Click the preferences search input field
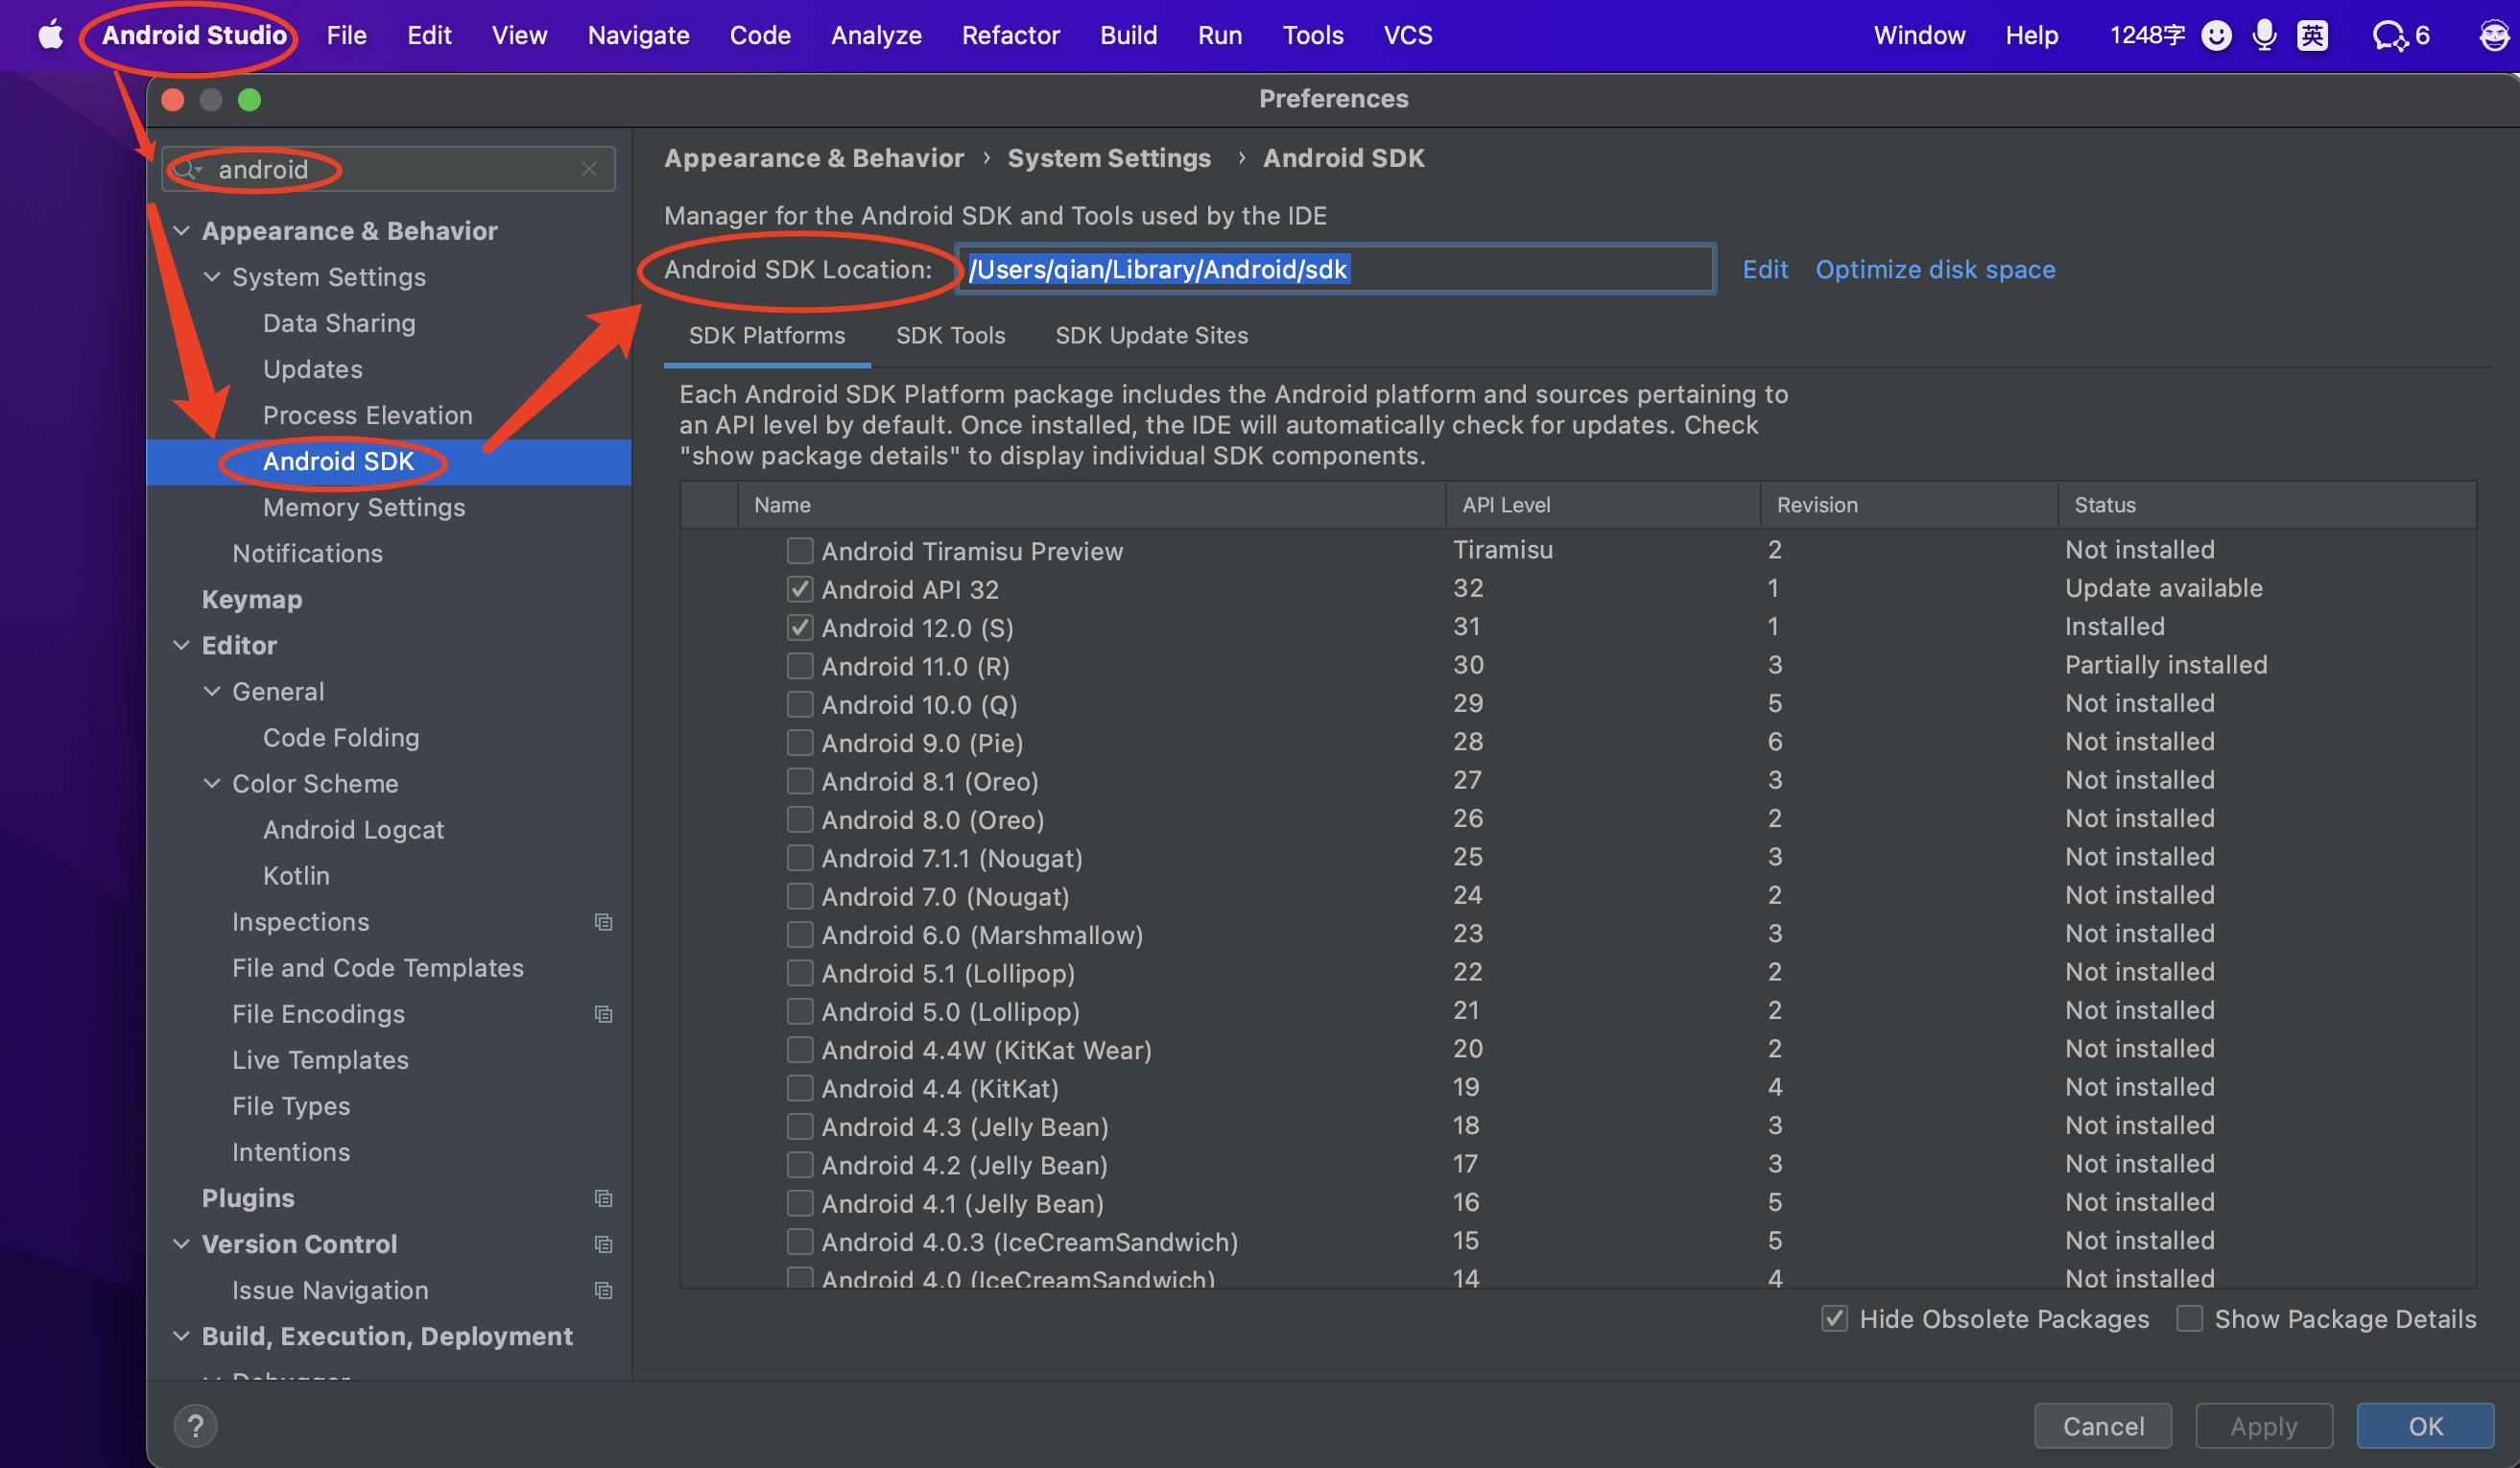 (388, 169)
